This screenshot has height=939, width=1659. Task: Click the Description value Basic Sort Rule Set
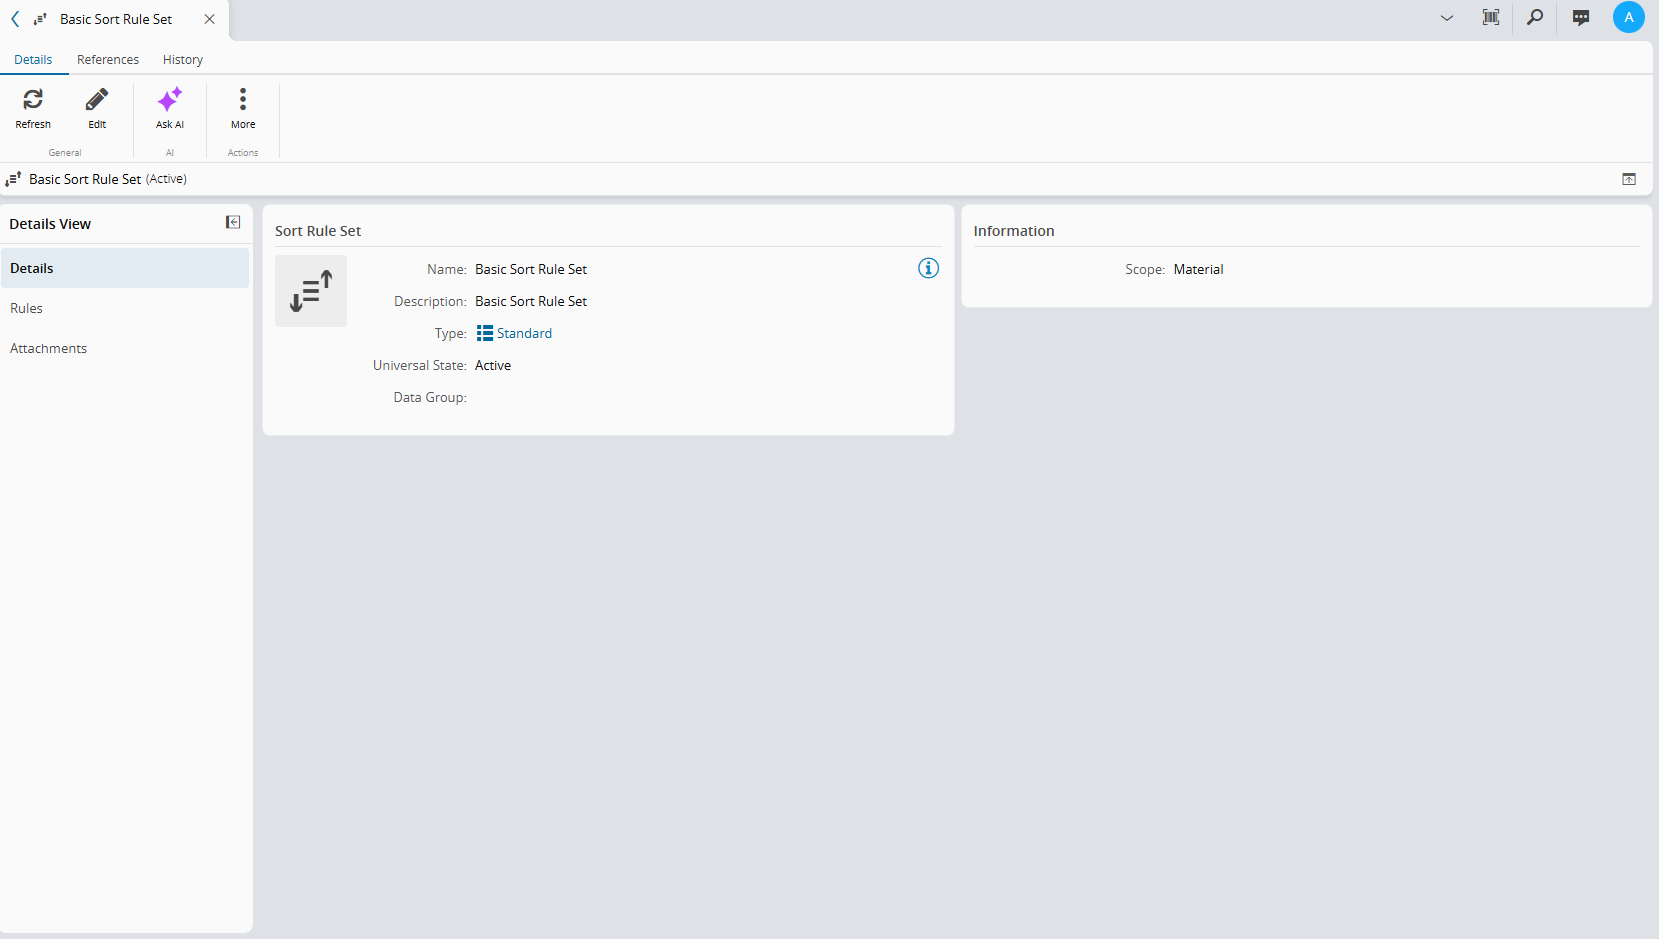coord(531,301)
